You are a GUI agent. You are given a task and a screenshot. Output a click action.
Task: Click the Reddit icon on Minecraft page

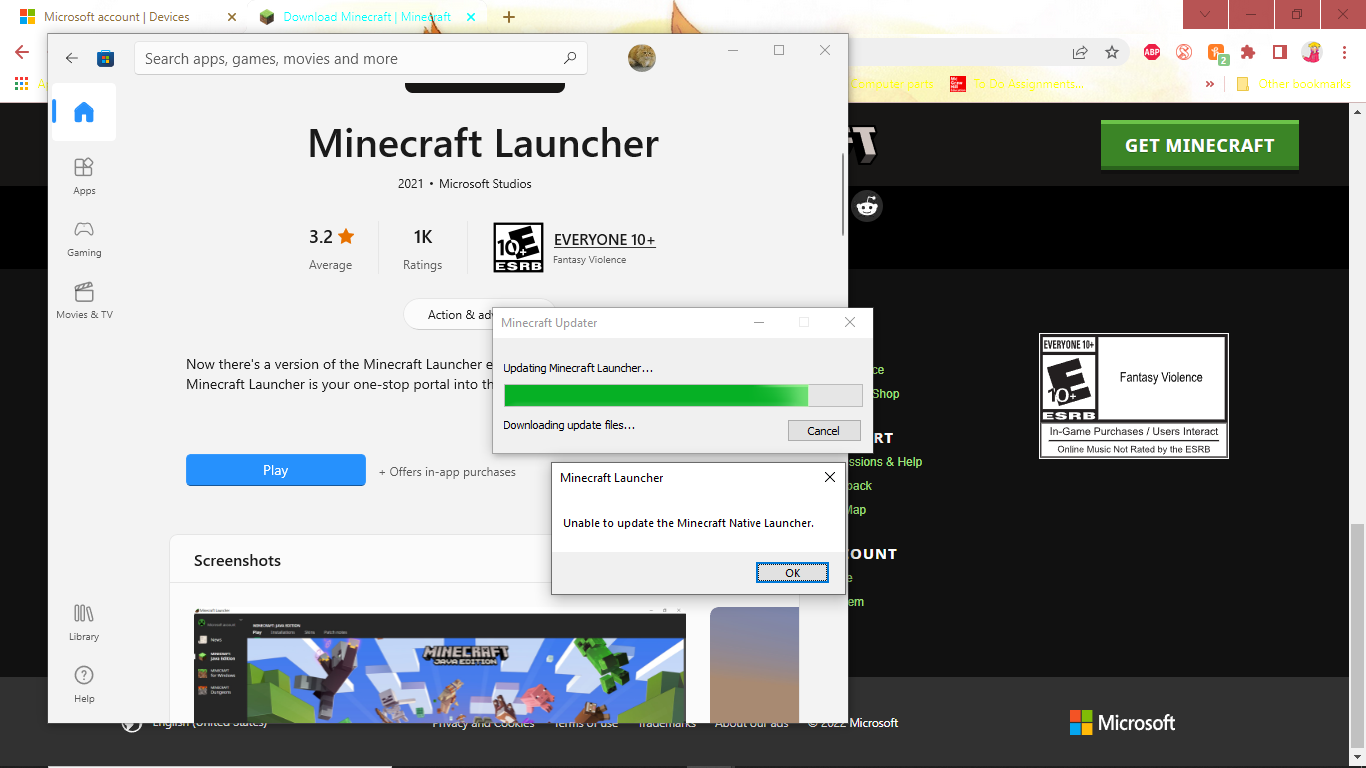coord(867,207)
